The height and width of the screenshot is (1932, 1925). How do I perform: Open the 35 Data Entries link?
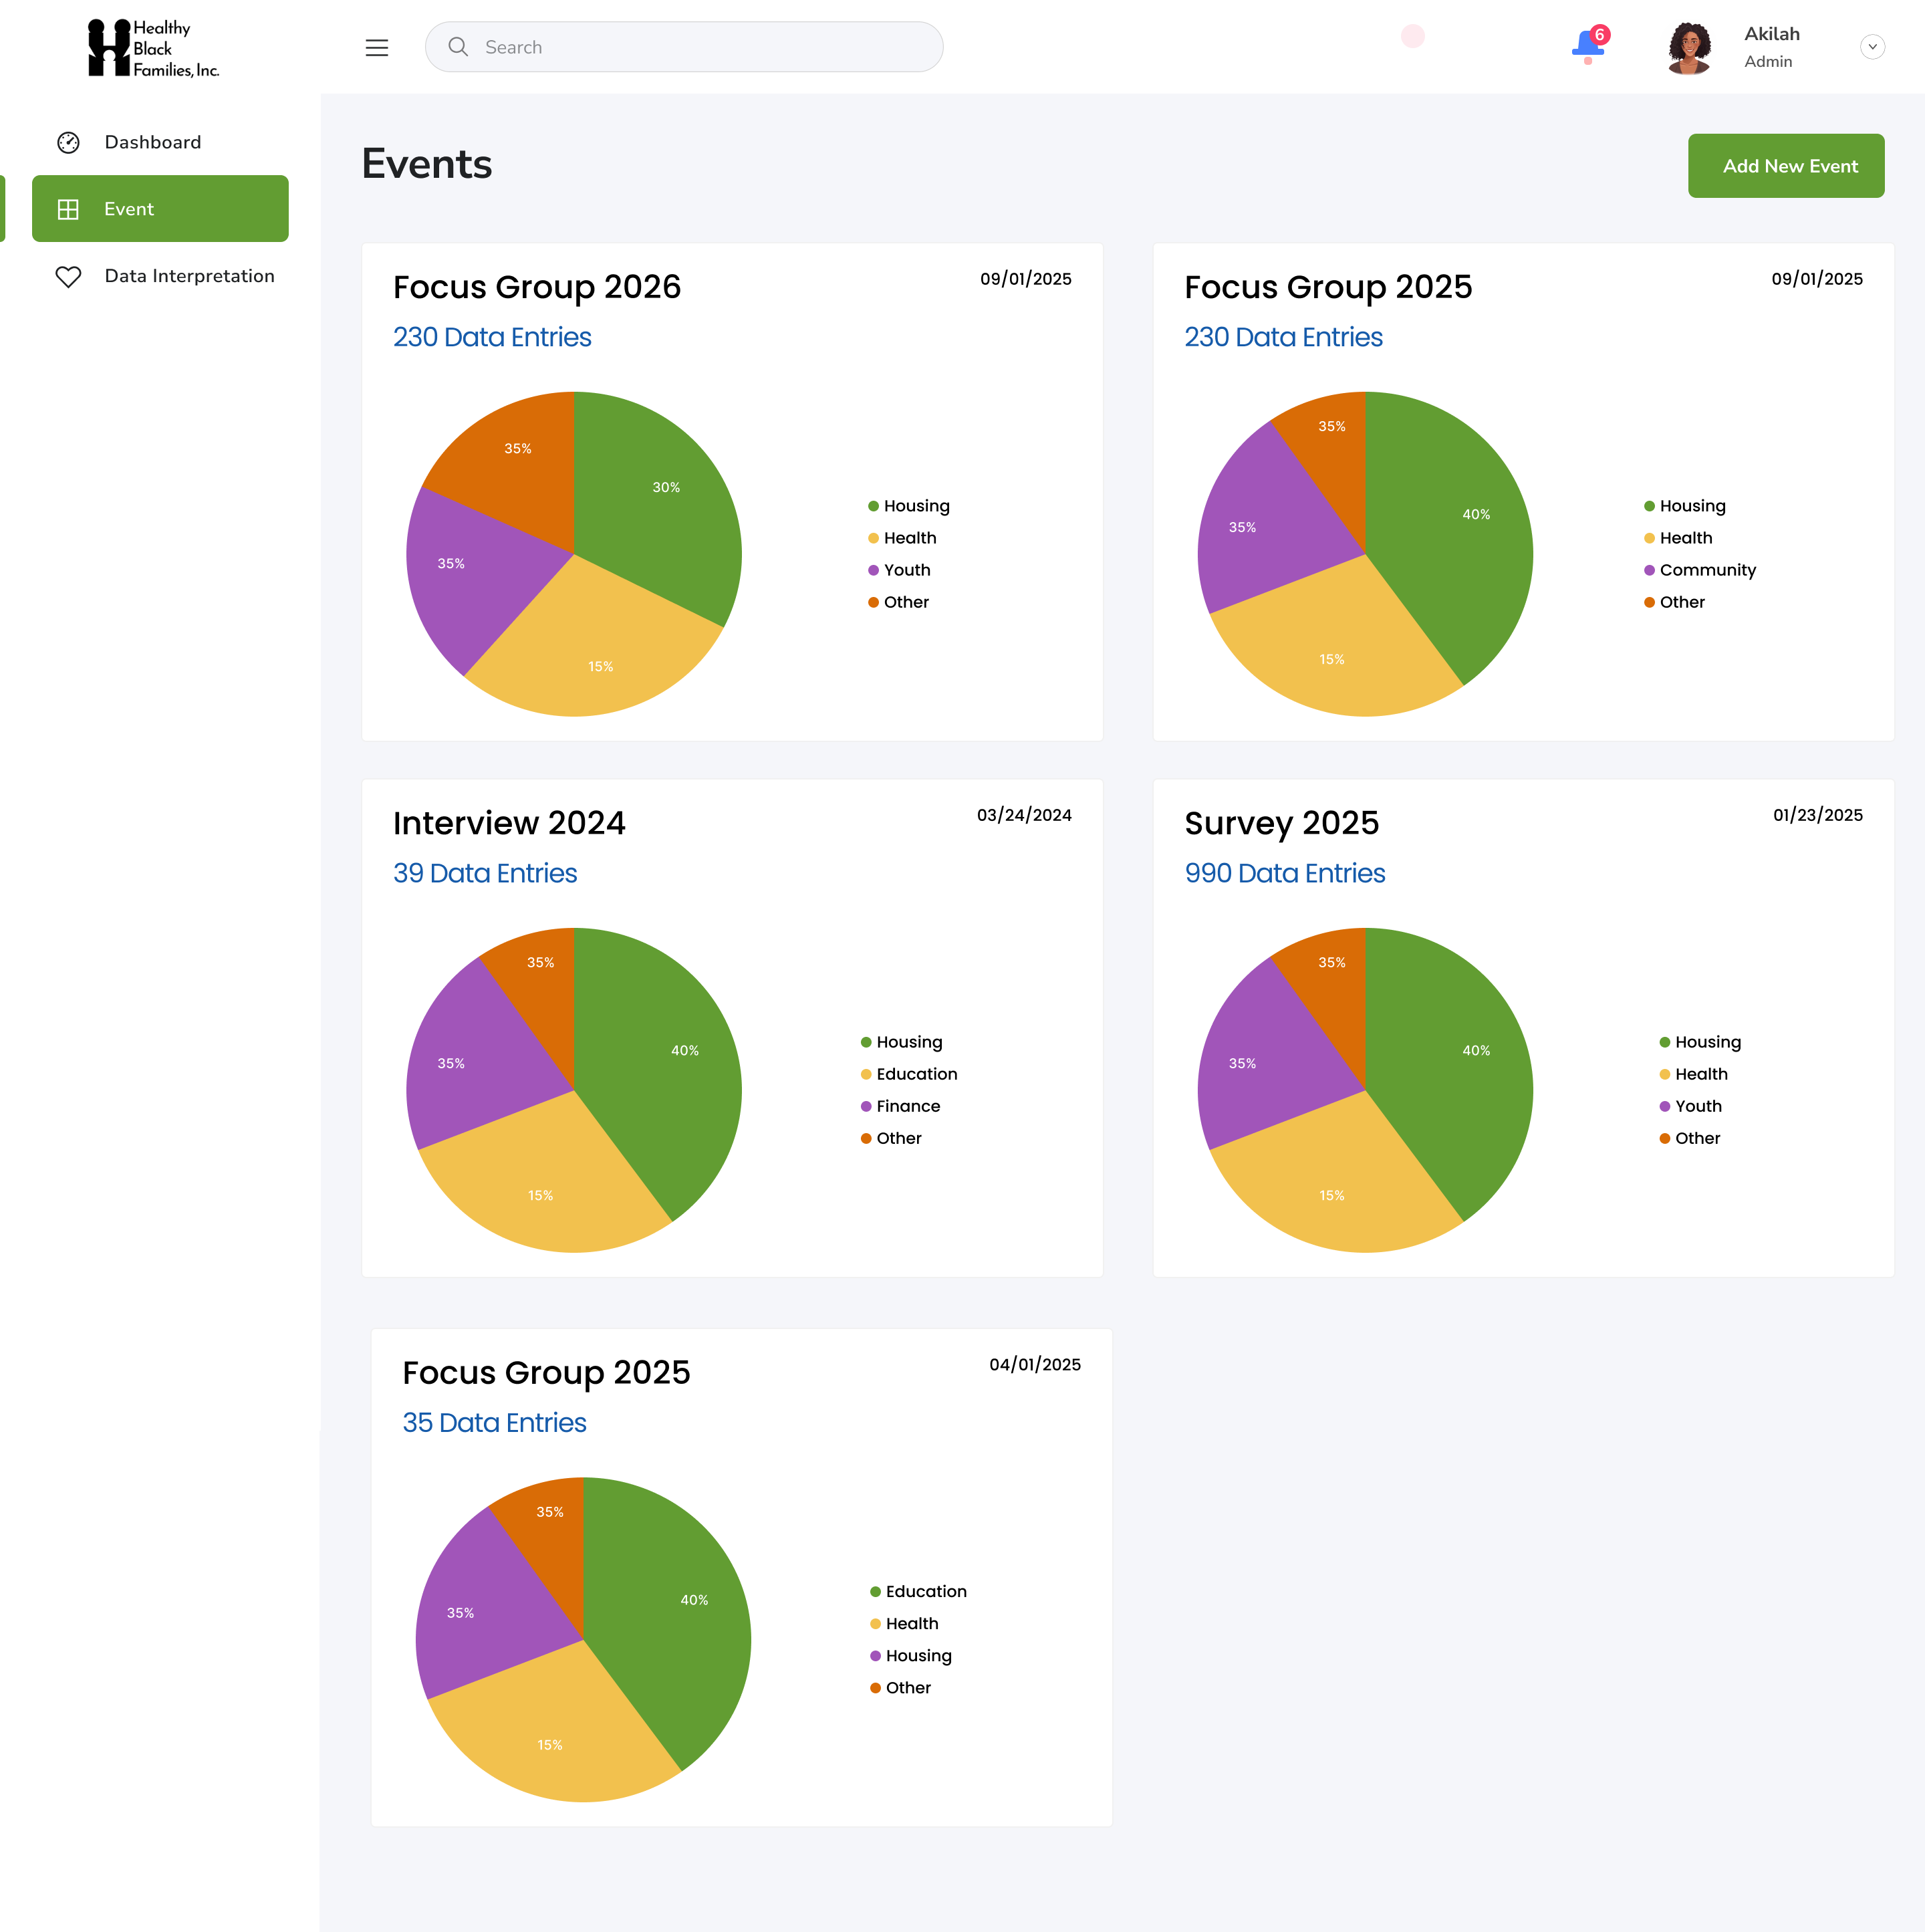click(x=494, y=1422)
